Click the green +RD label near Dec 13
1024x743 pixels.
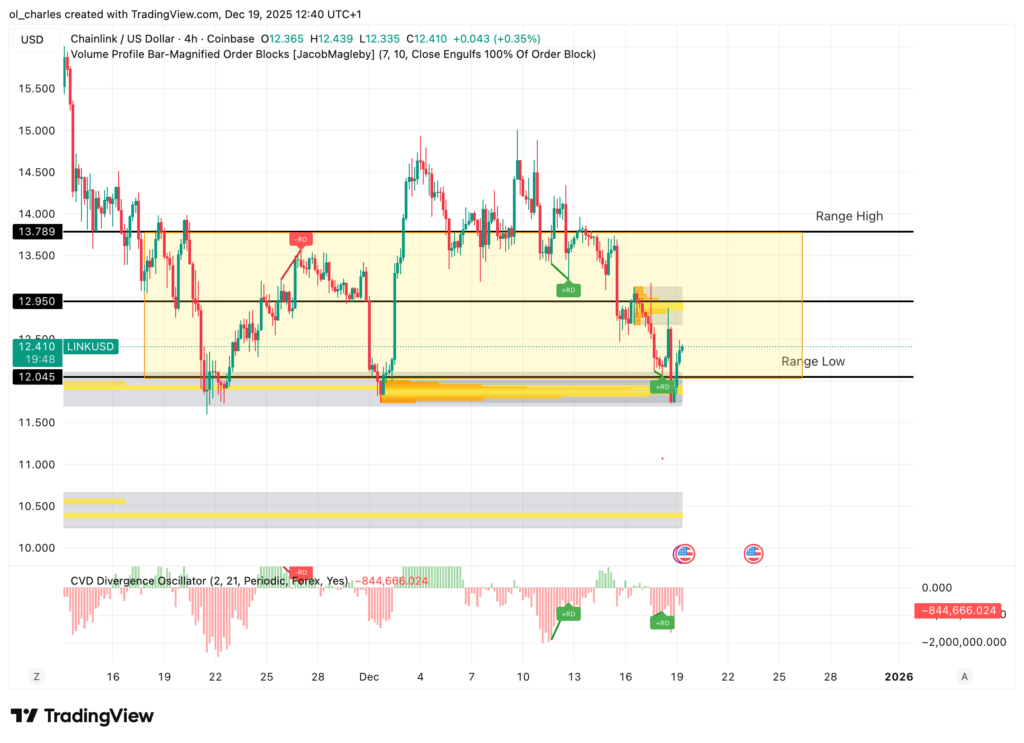(568, 290)
